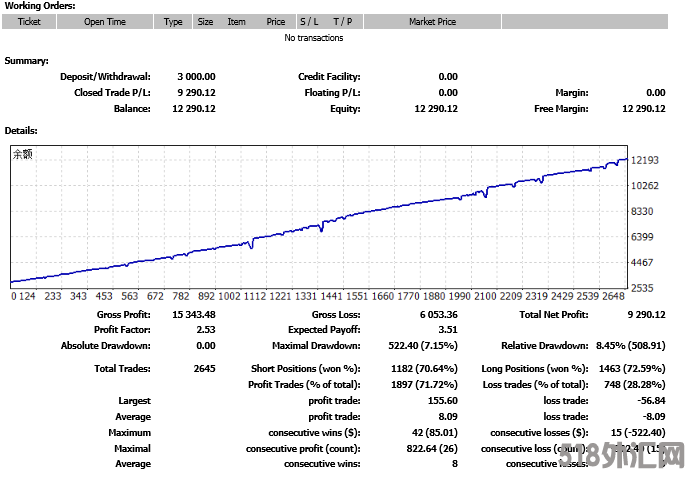Select the Size column heading

click(205, 22)
